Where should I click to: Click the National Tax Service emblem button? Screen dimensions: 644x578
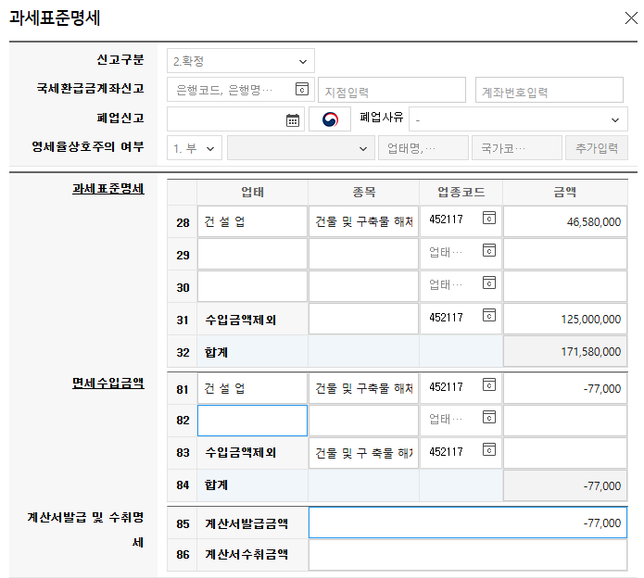pyautogui.click(x=330, y=120)
